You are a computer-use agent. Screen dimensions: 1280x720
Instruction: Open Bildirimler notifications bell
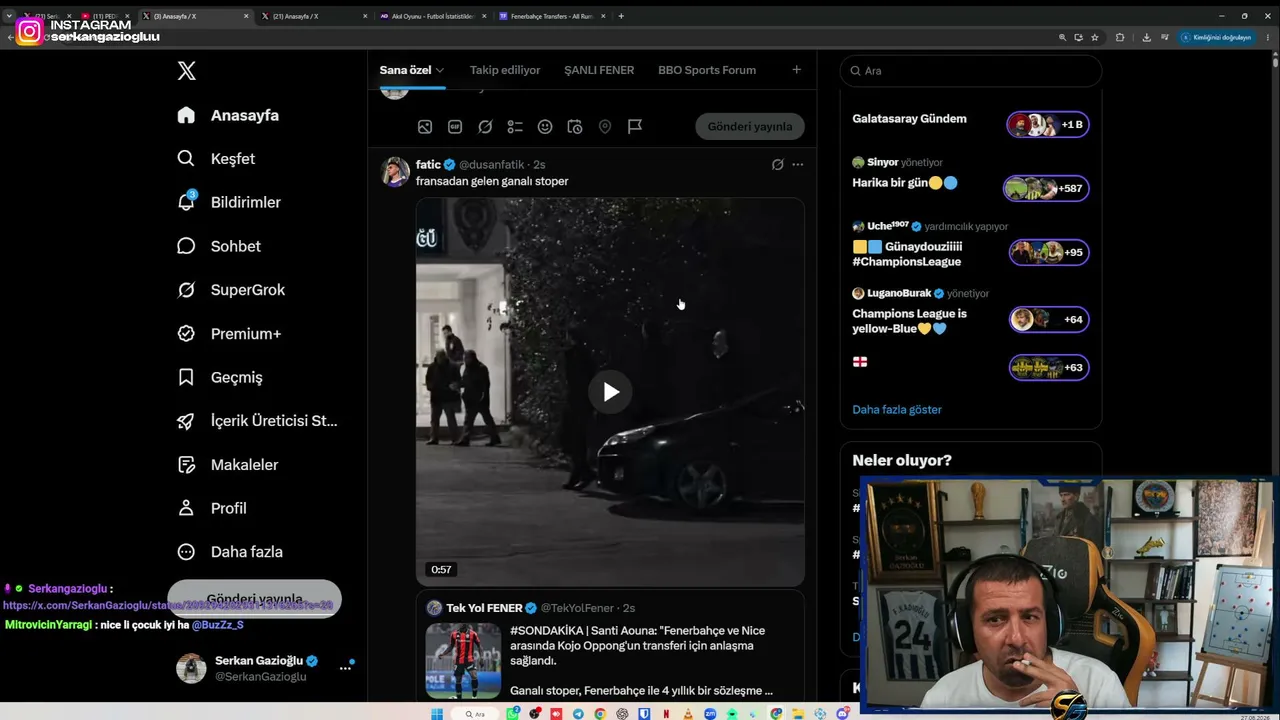[x=228, y=202]
